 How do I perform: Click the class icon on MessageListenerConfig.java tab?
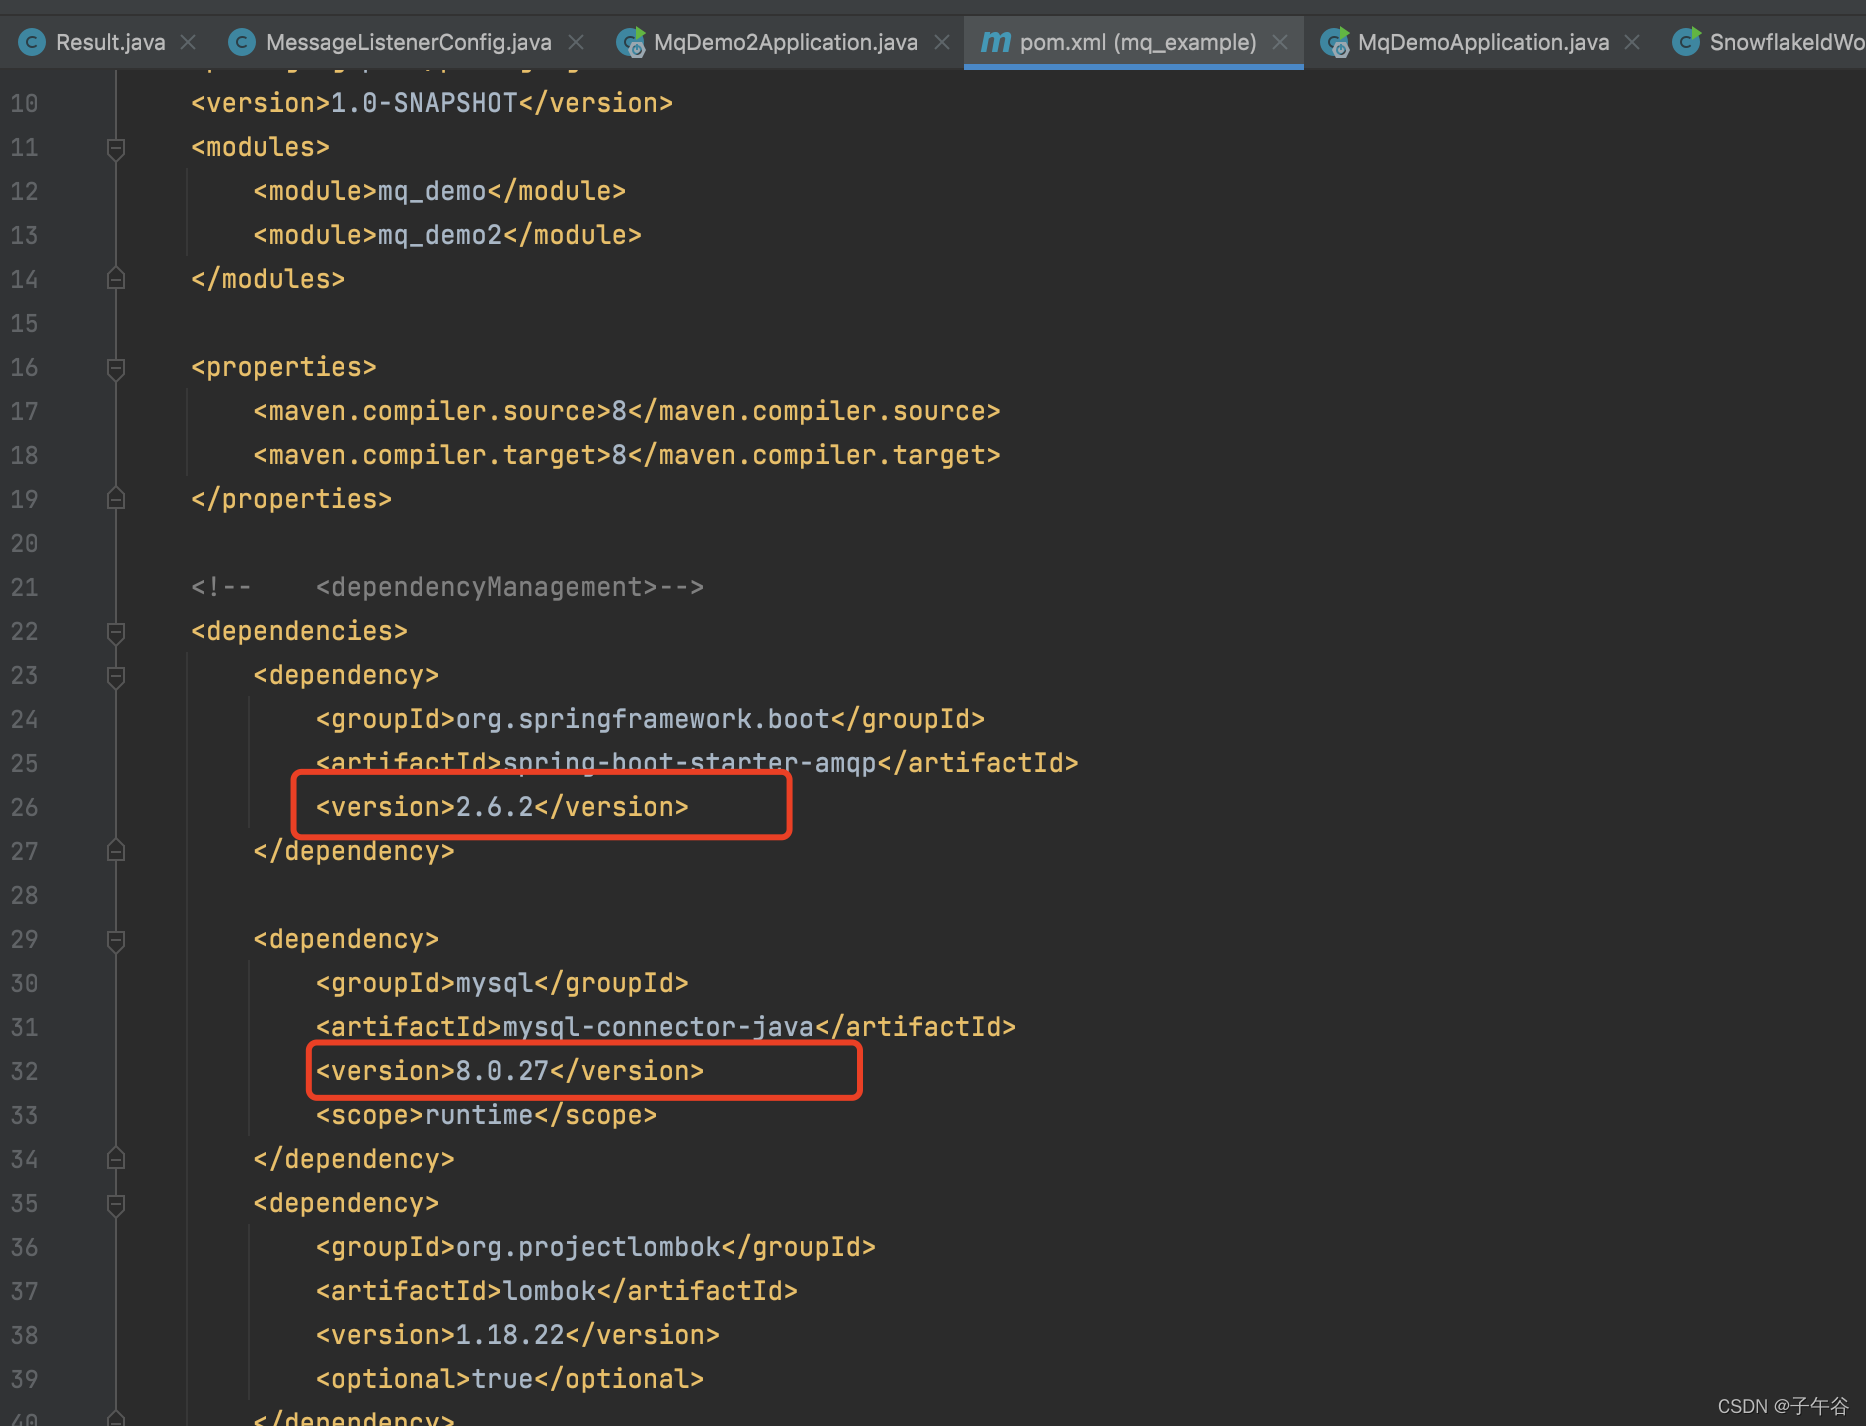coord(241,42)
